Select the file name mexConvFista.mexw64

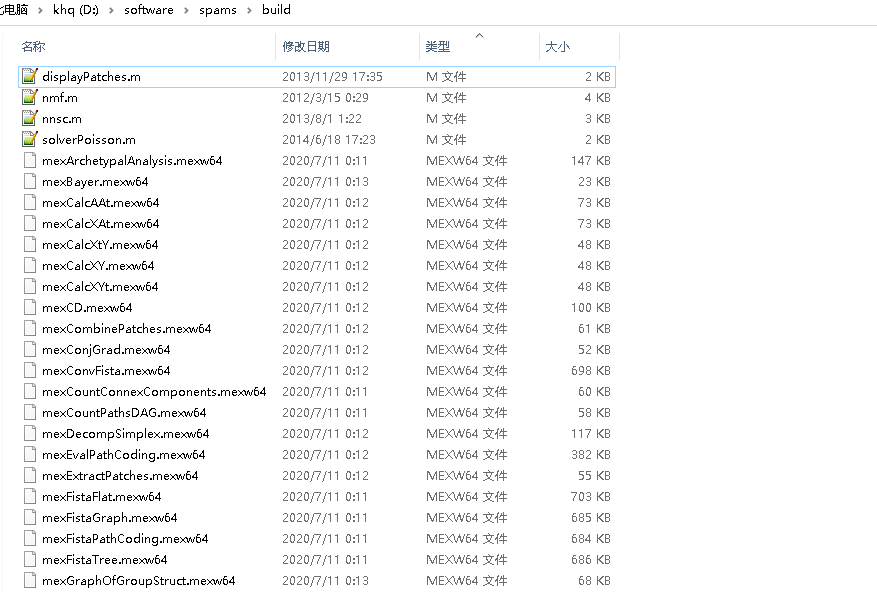(106, 370)
